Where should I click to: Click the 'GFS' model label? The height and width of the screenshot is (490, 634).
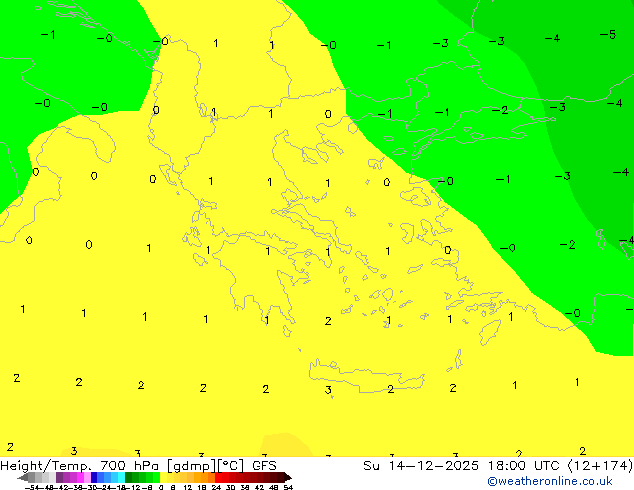(x=264, y=466)
